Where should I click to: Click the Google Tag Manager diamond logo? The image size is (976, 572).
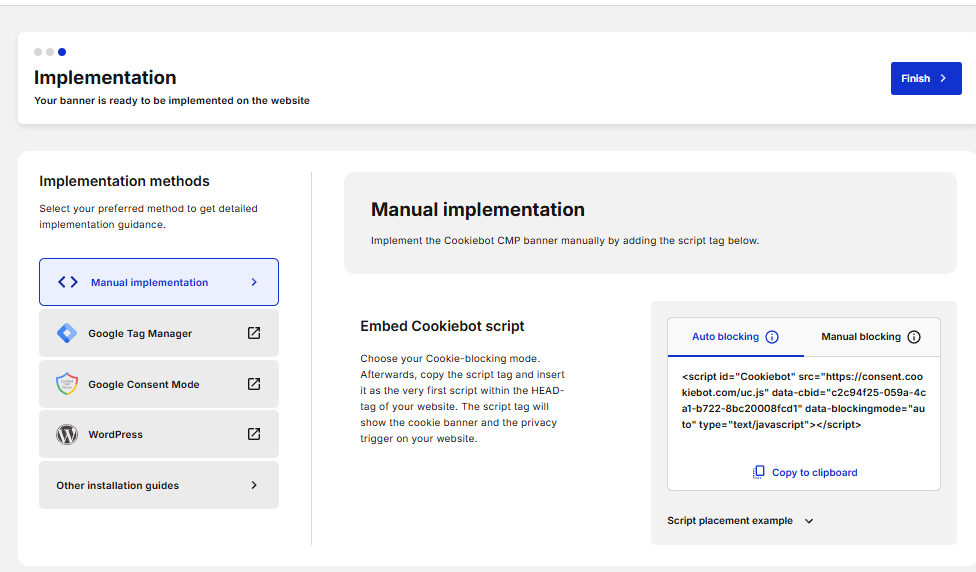coord(67,333)
